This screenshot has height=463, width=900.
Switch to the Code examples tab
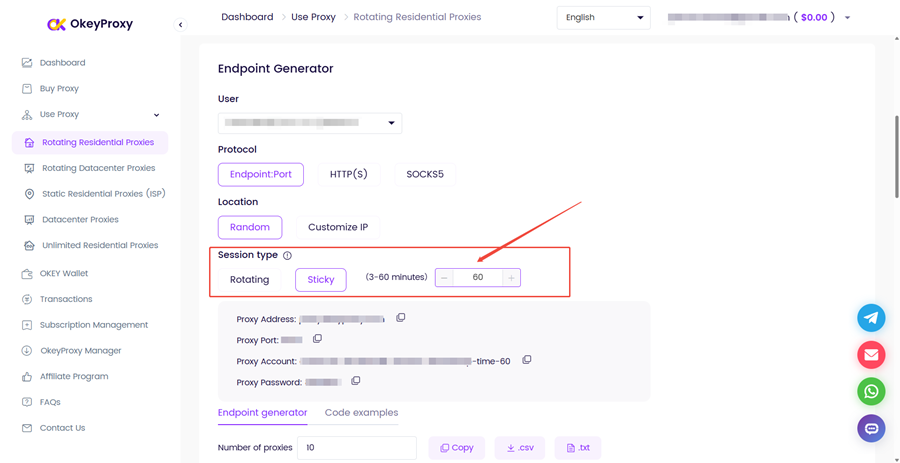pyautogui.click(x=361, y=413)
